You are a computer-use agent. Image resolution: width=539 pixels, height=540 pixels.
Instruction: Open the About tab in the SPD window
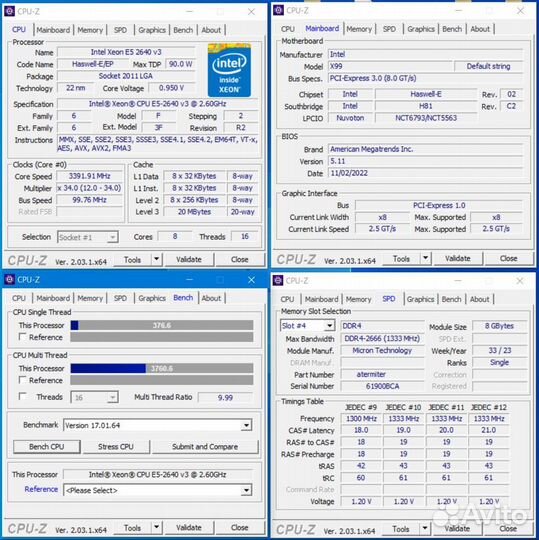pyautogui.click(x=479, y=299)
